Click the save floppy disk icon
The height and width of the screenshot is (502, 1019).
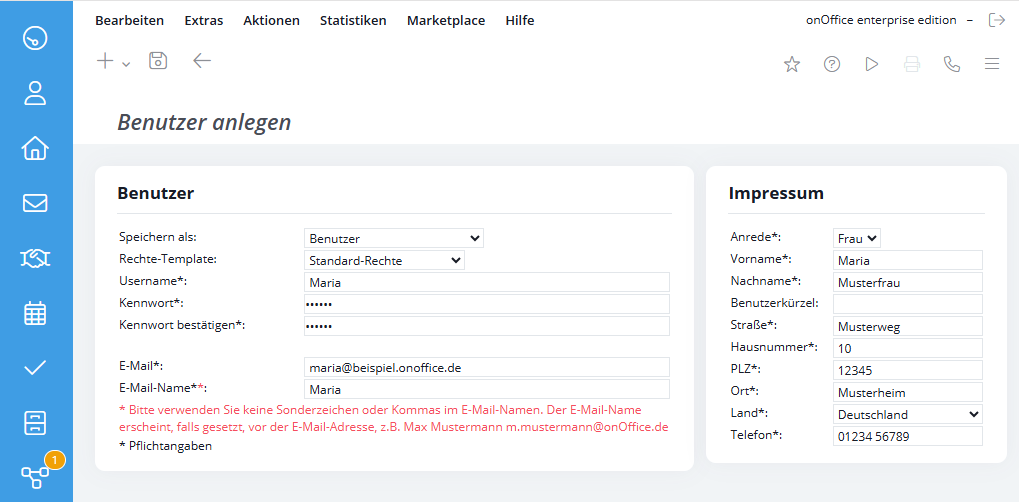[158, 61]
